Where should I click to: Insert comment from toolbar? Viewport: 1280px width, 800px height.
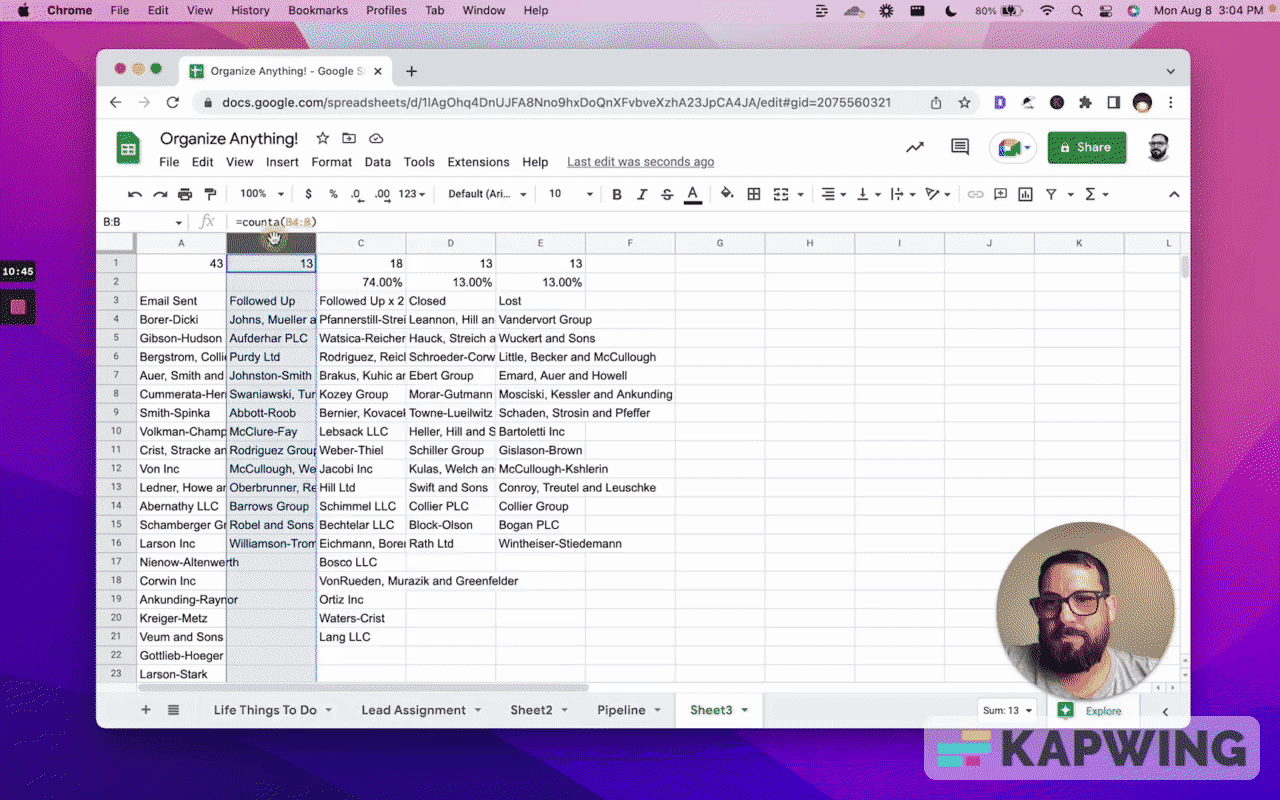[1000, 194]
